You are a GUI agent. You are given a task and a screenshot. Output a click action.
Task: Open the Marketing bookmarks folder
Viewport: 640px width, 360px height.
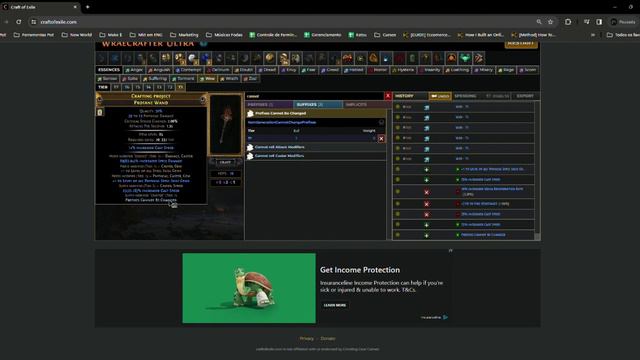point(184,35)
